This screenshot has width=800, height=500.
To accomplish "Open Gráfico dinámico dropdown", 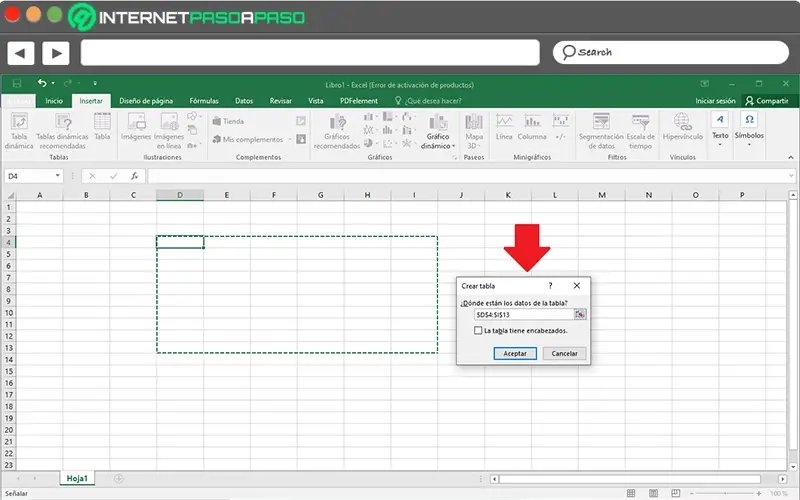I will point(438,132).
